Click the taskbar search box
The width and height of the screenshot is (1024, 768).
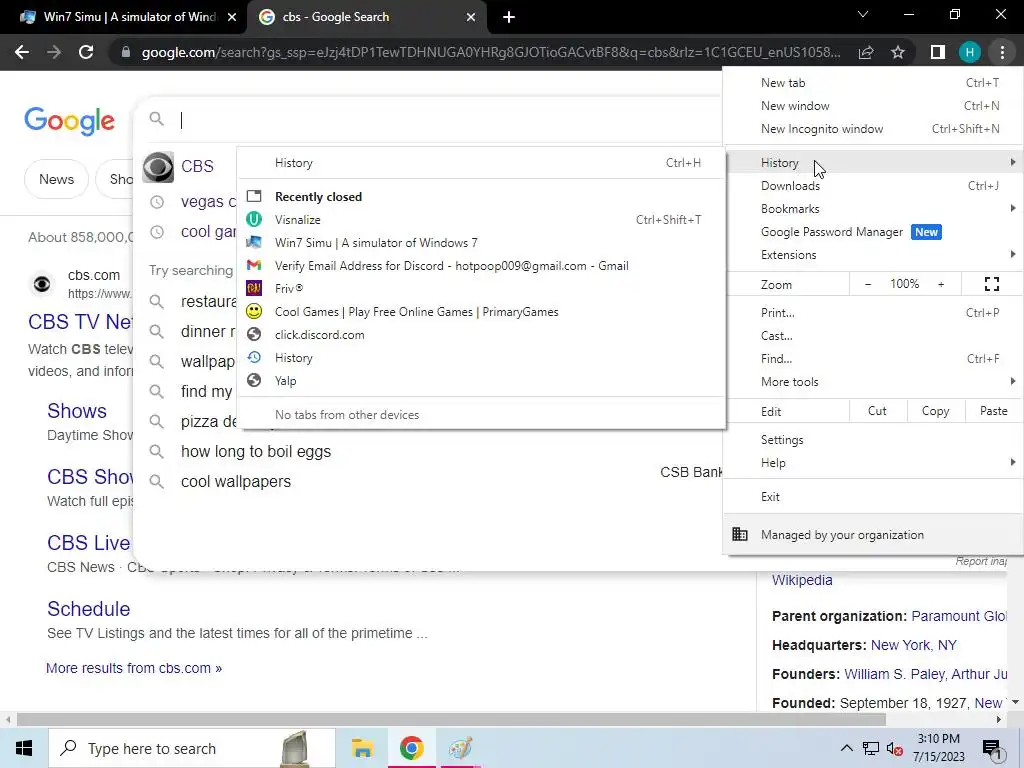tap(192, 748)
